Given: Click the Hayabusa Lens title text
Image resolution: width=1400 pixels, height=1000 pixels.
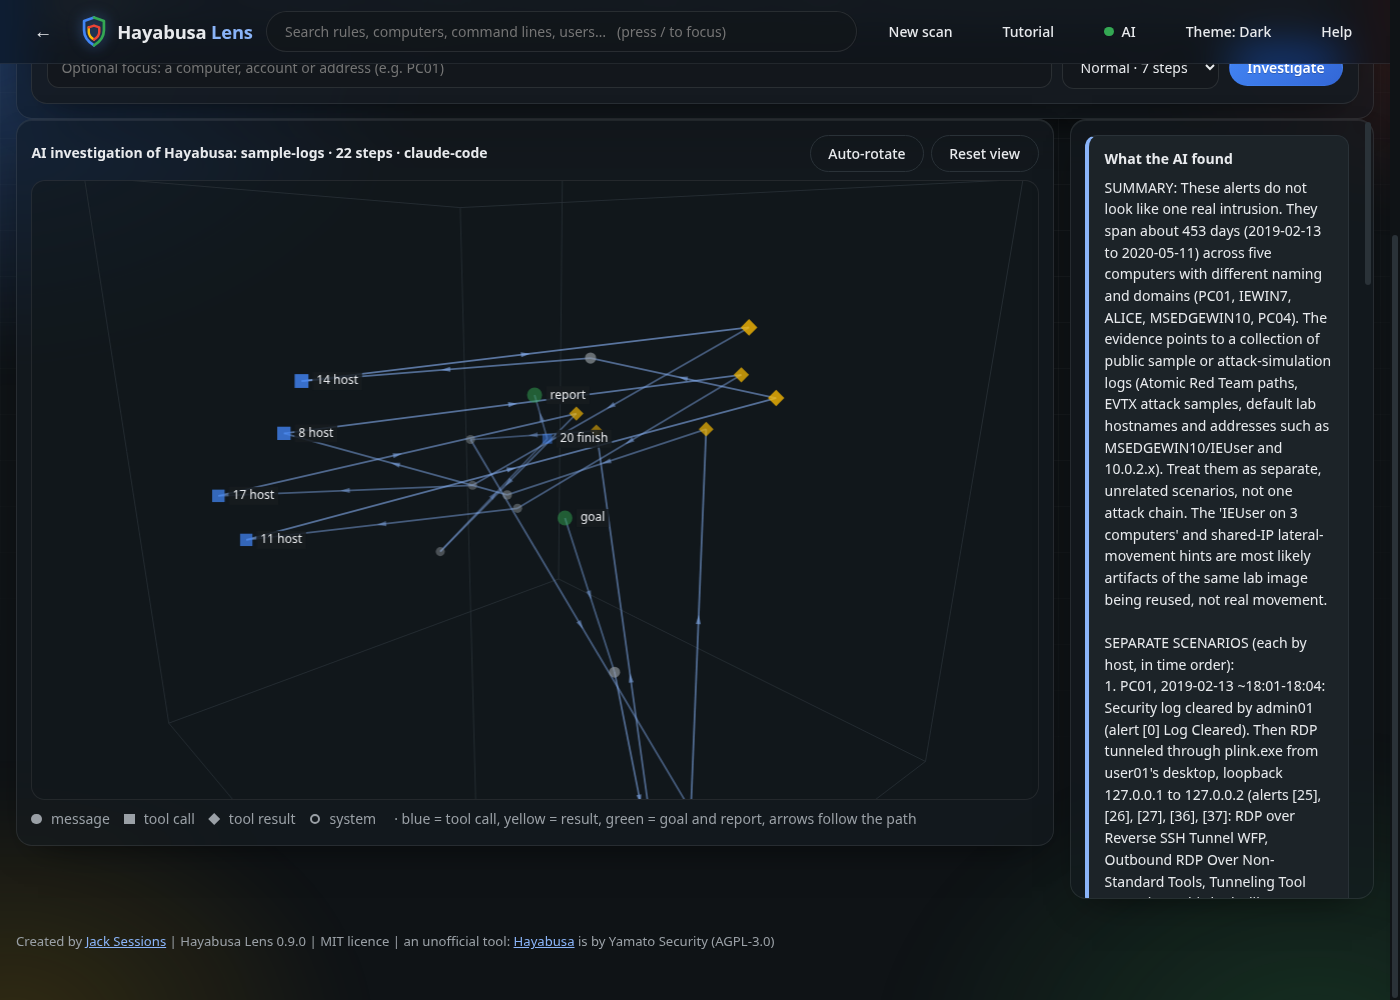Looking at the screenshot, I should tap(185, 33).
